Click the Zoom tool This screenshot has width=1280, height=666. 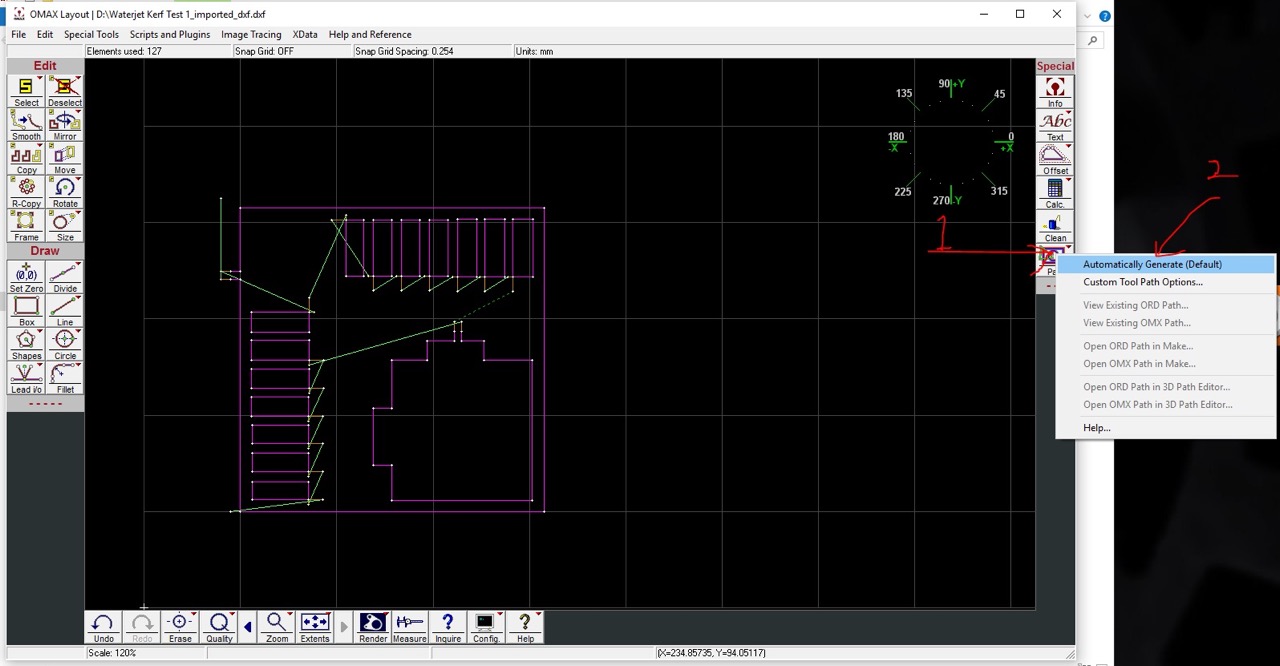277,628
